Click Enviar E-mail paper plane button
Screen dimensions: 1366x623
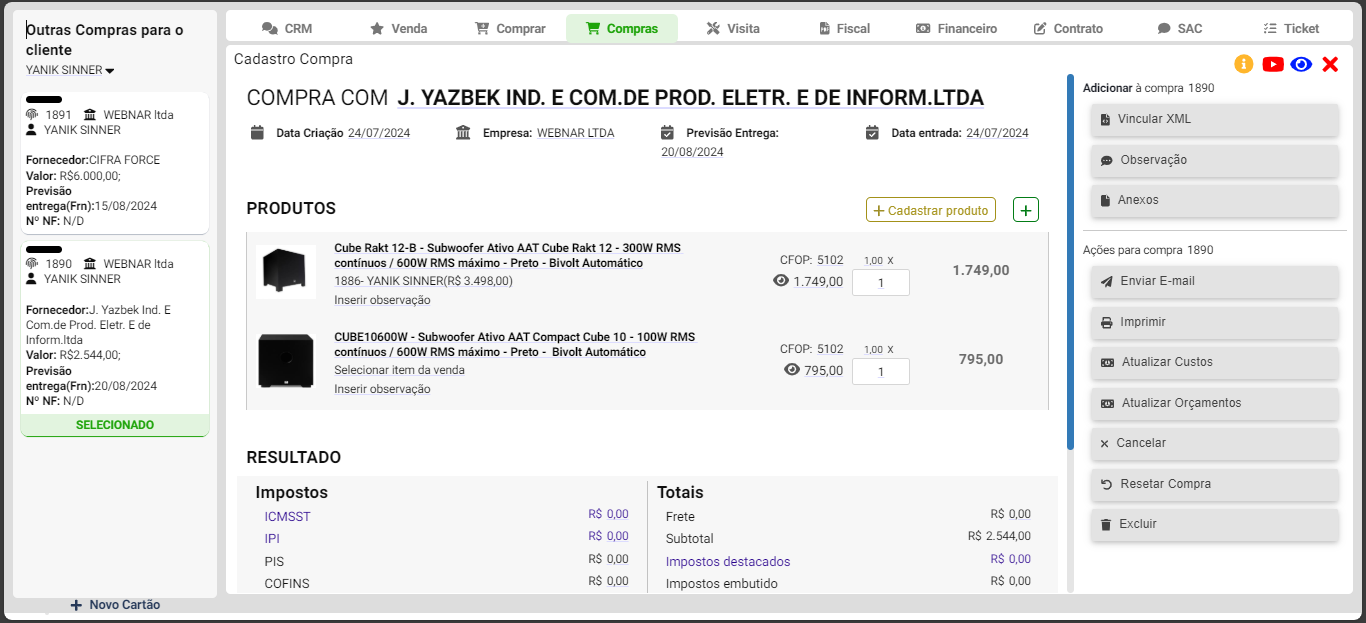(1214, 281)
